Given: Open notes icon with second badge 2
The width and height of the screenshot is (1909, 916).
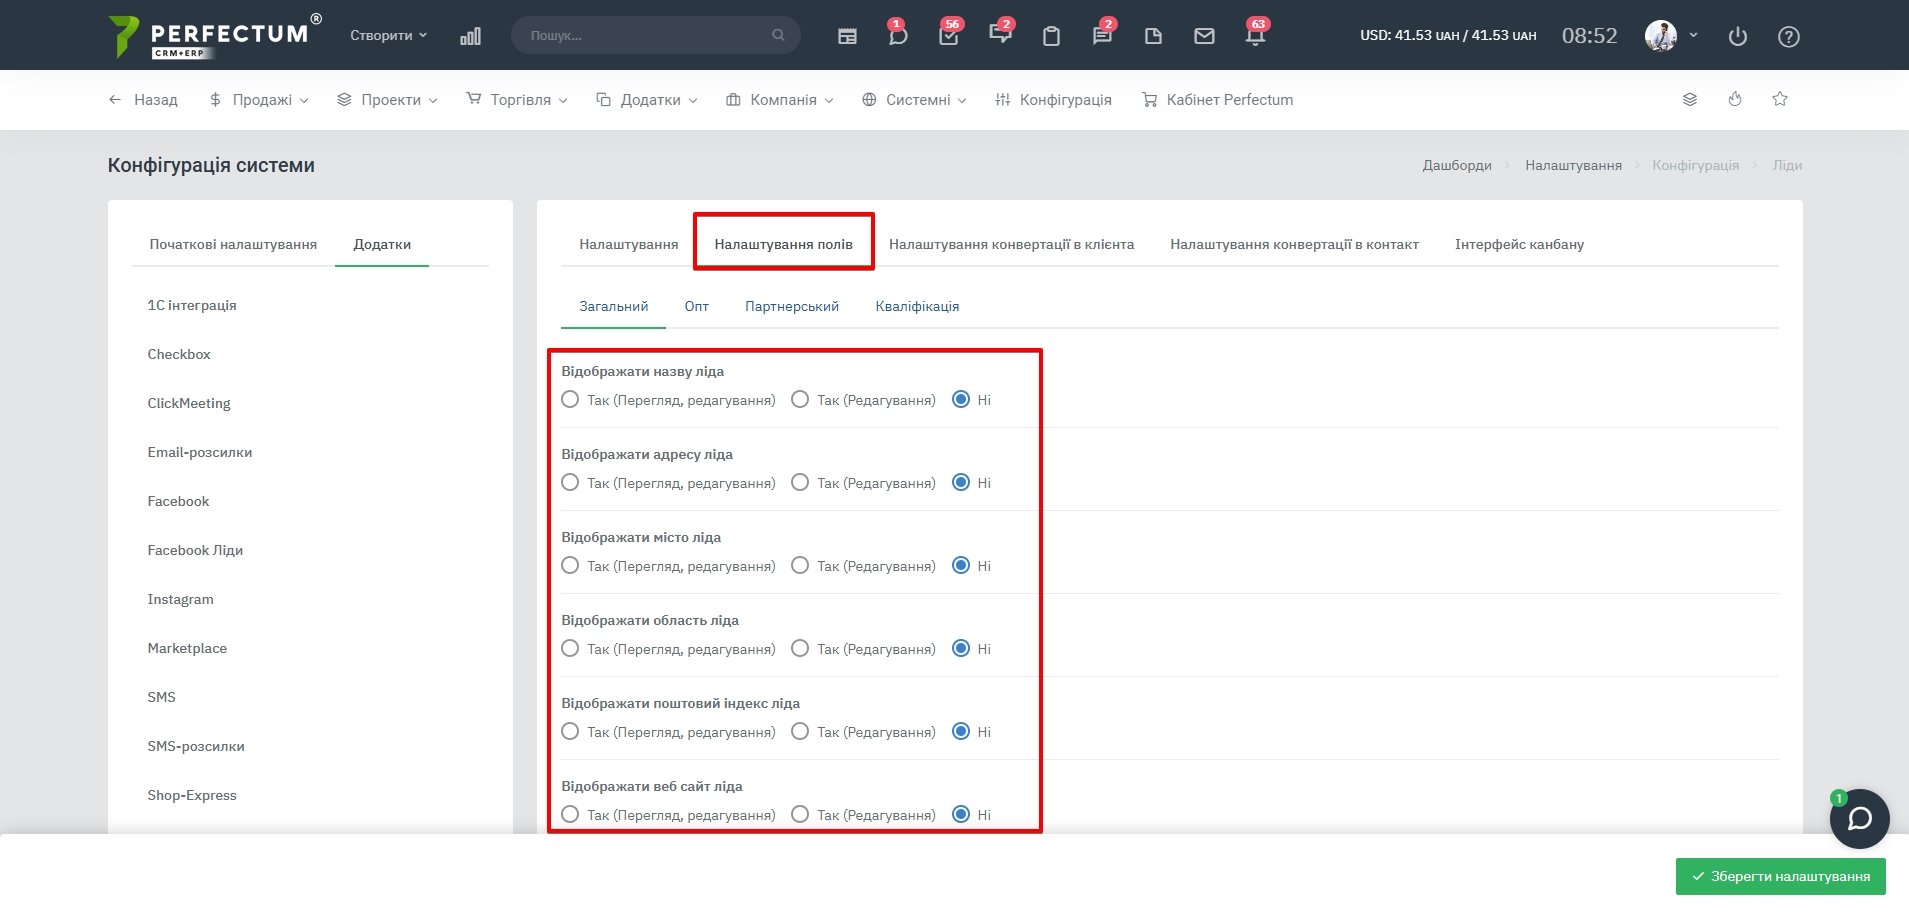Looking at the screenshot, I should click(x=1102, y=35).
